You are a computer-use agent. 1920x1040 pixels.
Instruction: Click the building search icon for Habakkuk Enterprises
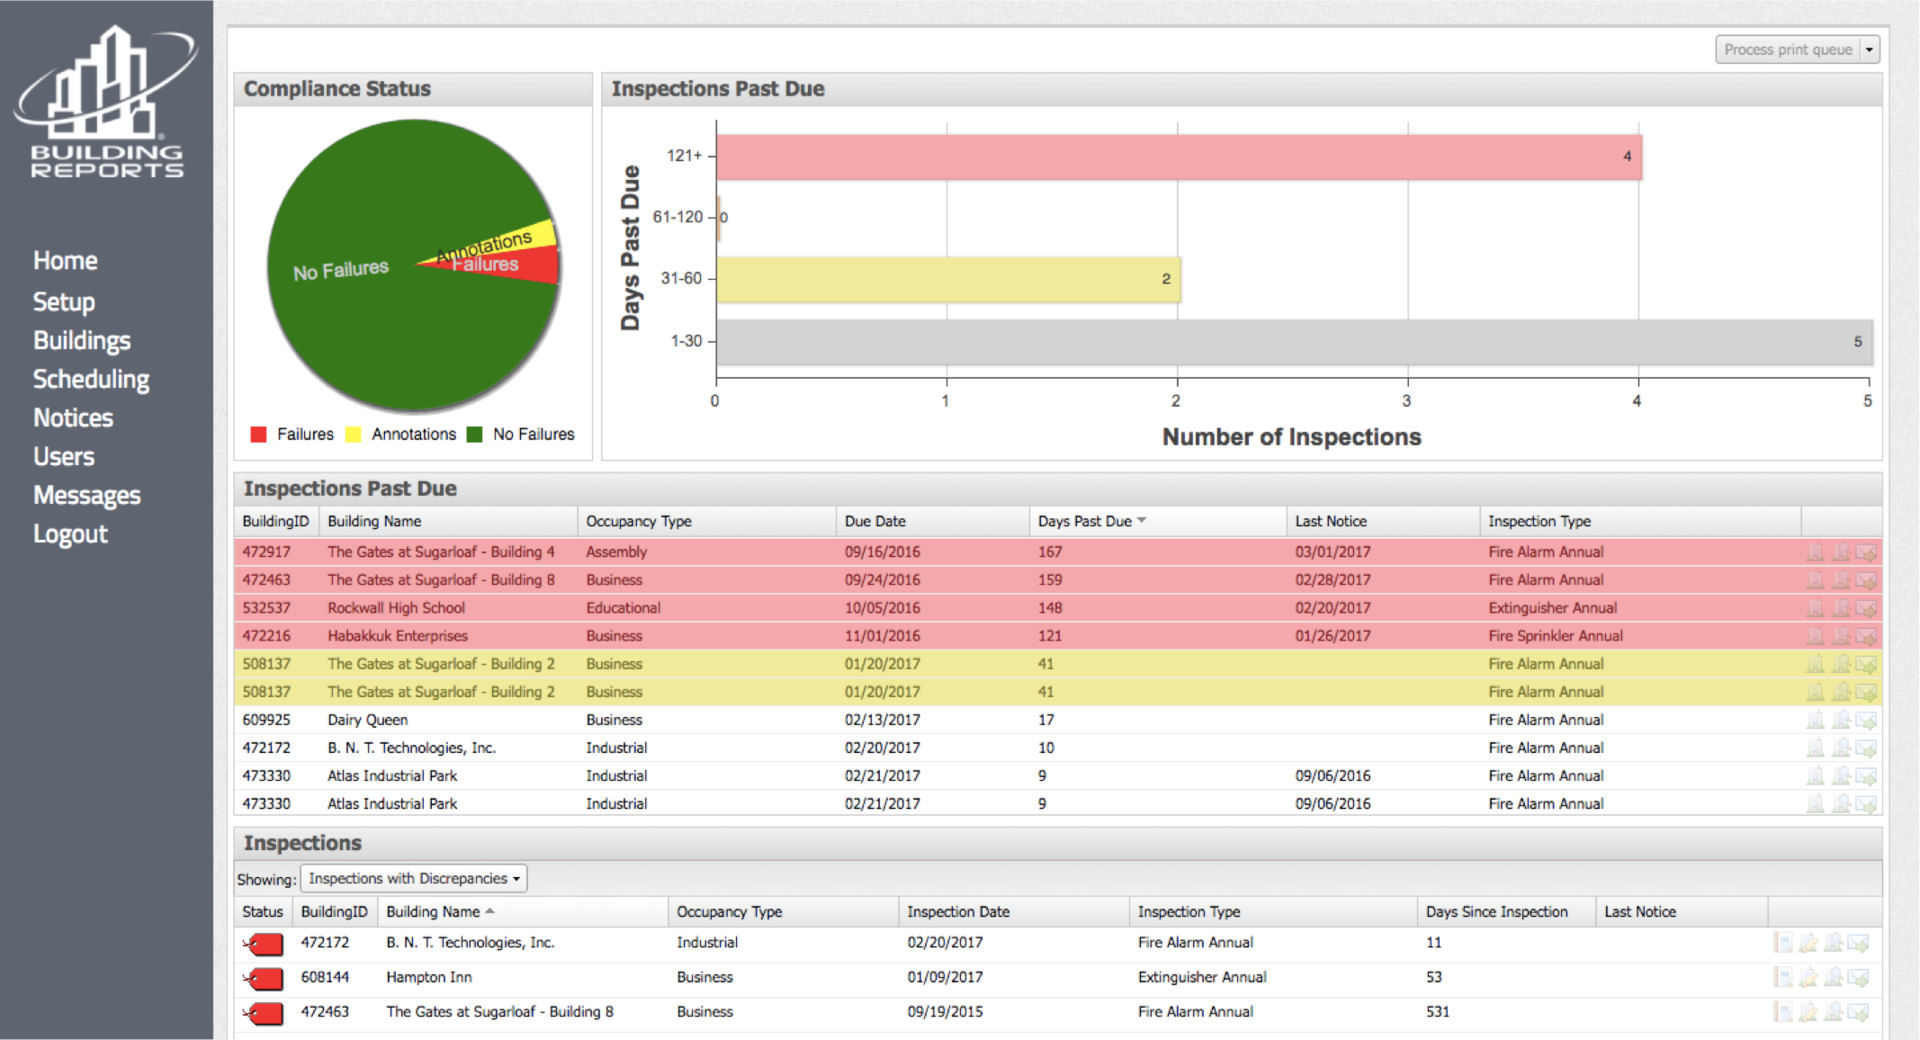[1841, 636]
